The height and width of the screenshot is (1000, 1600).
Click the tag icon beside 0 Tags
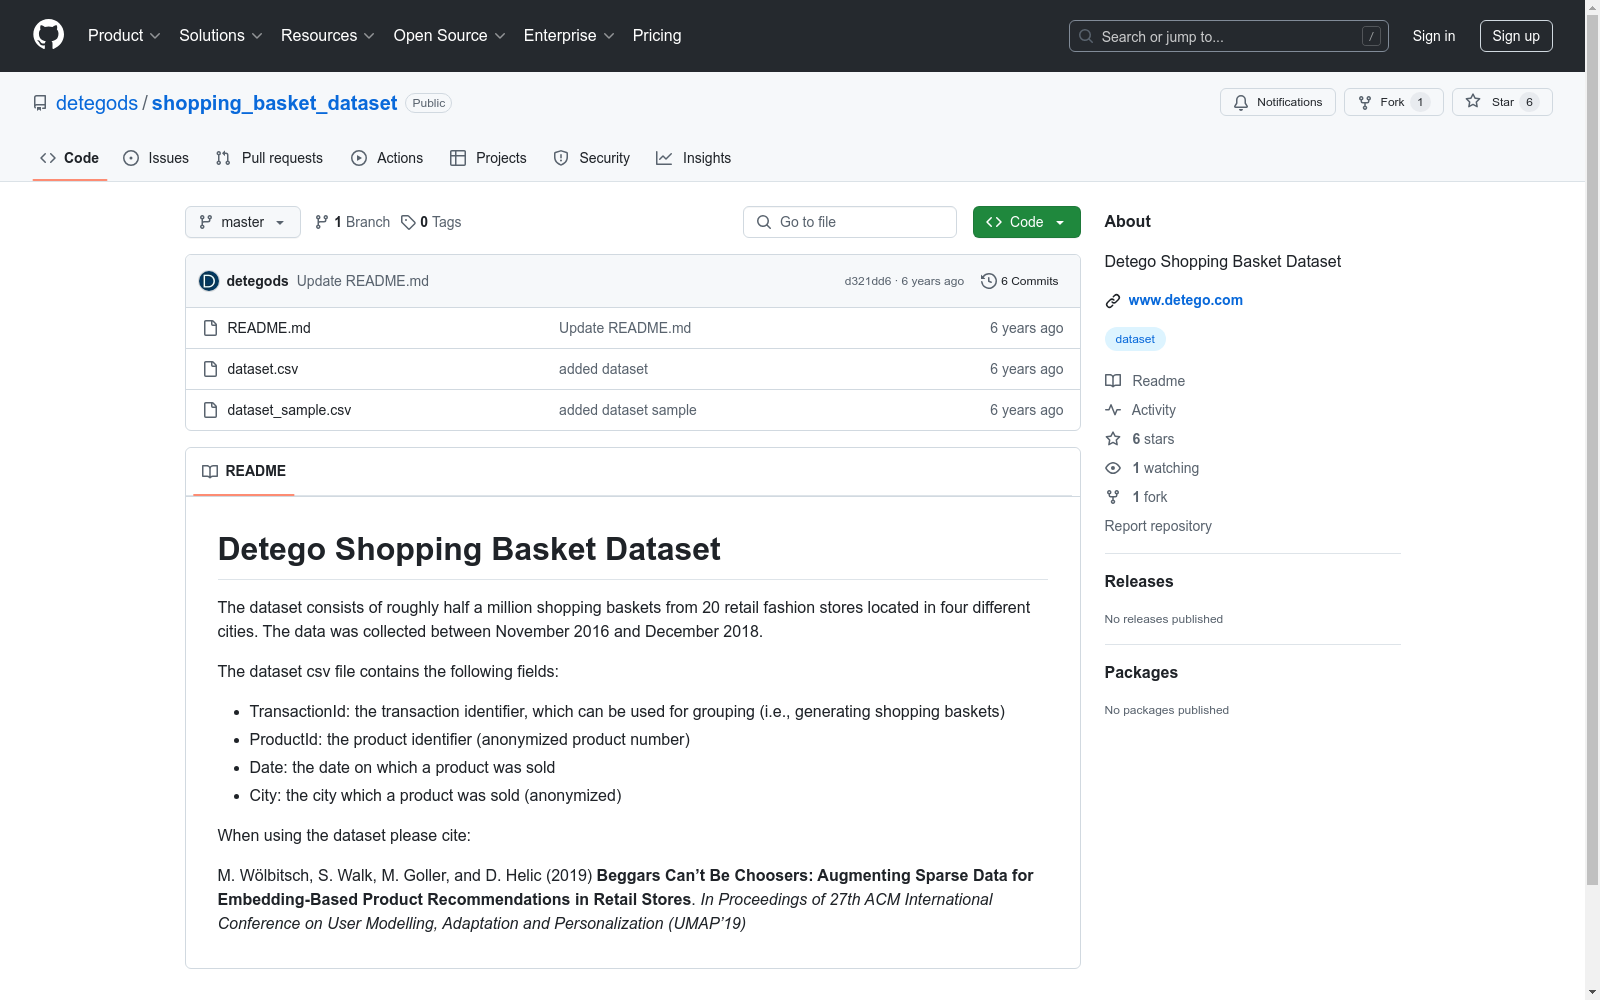tap(408, 222)
